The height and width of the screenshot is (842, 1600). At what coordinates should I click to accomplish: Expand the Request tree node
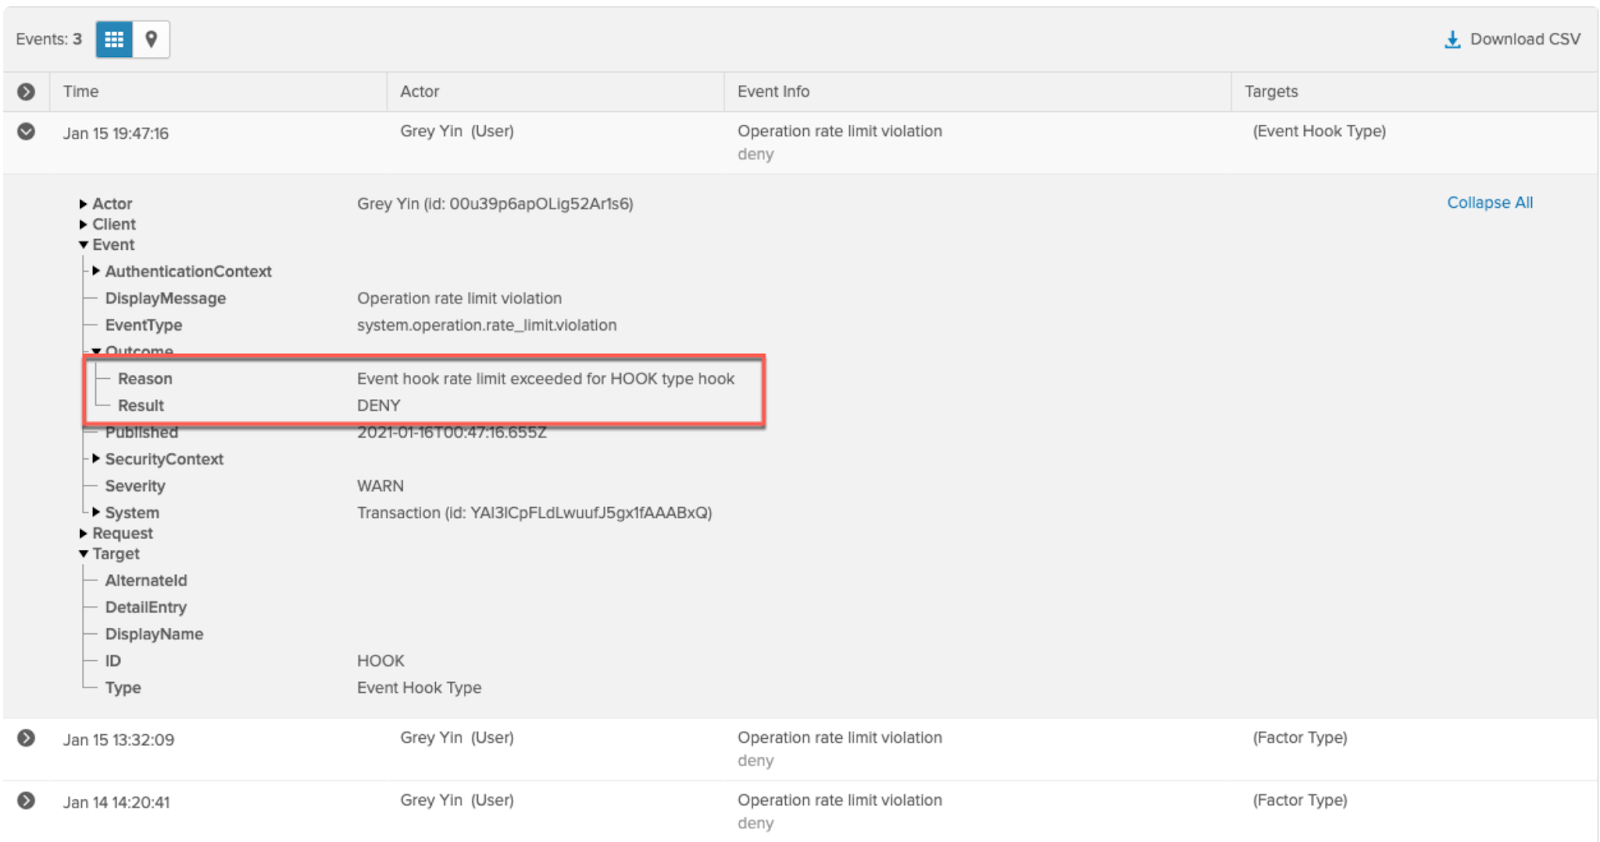tap(84, 534)
